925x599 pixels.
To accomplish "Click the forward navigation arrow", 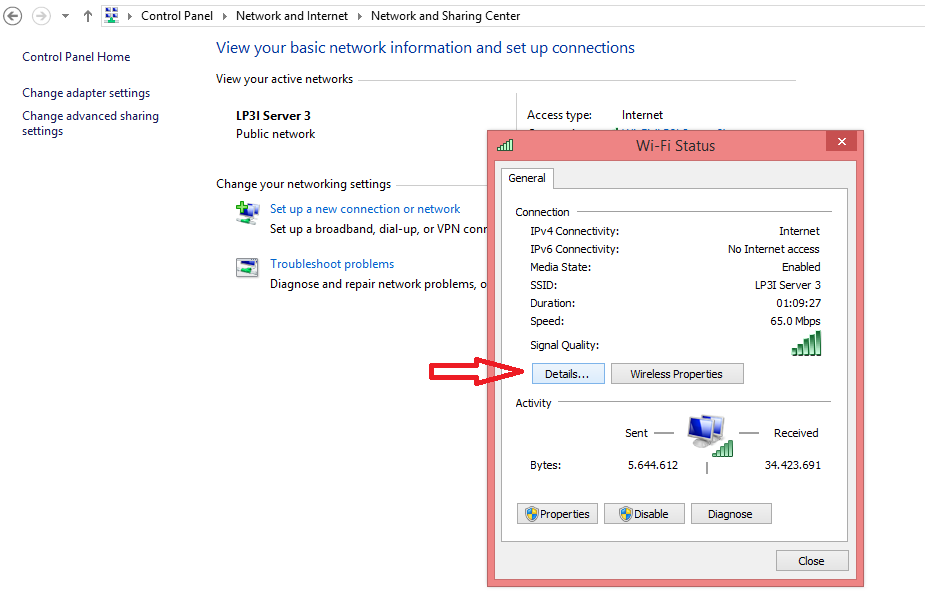I will click(41, 16).
